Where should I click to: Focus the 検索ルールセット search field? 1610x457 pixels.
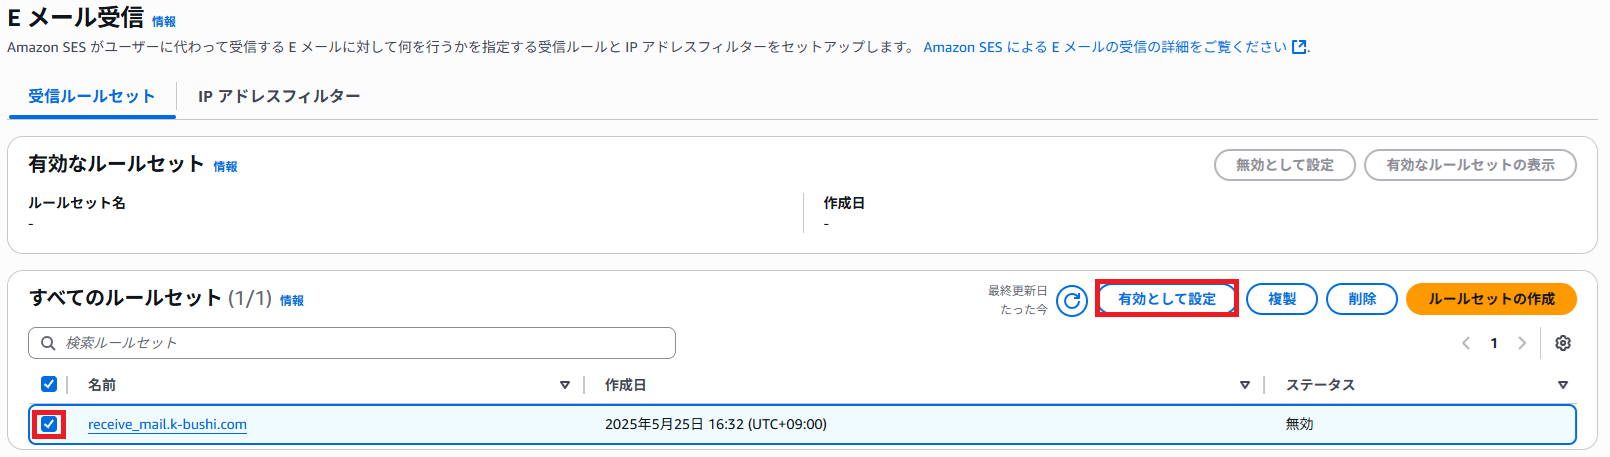(x=352, y=343)
